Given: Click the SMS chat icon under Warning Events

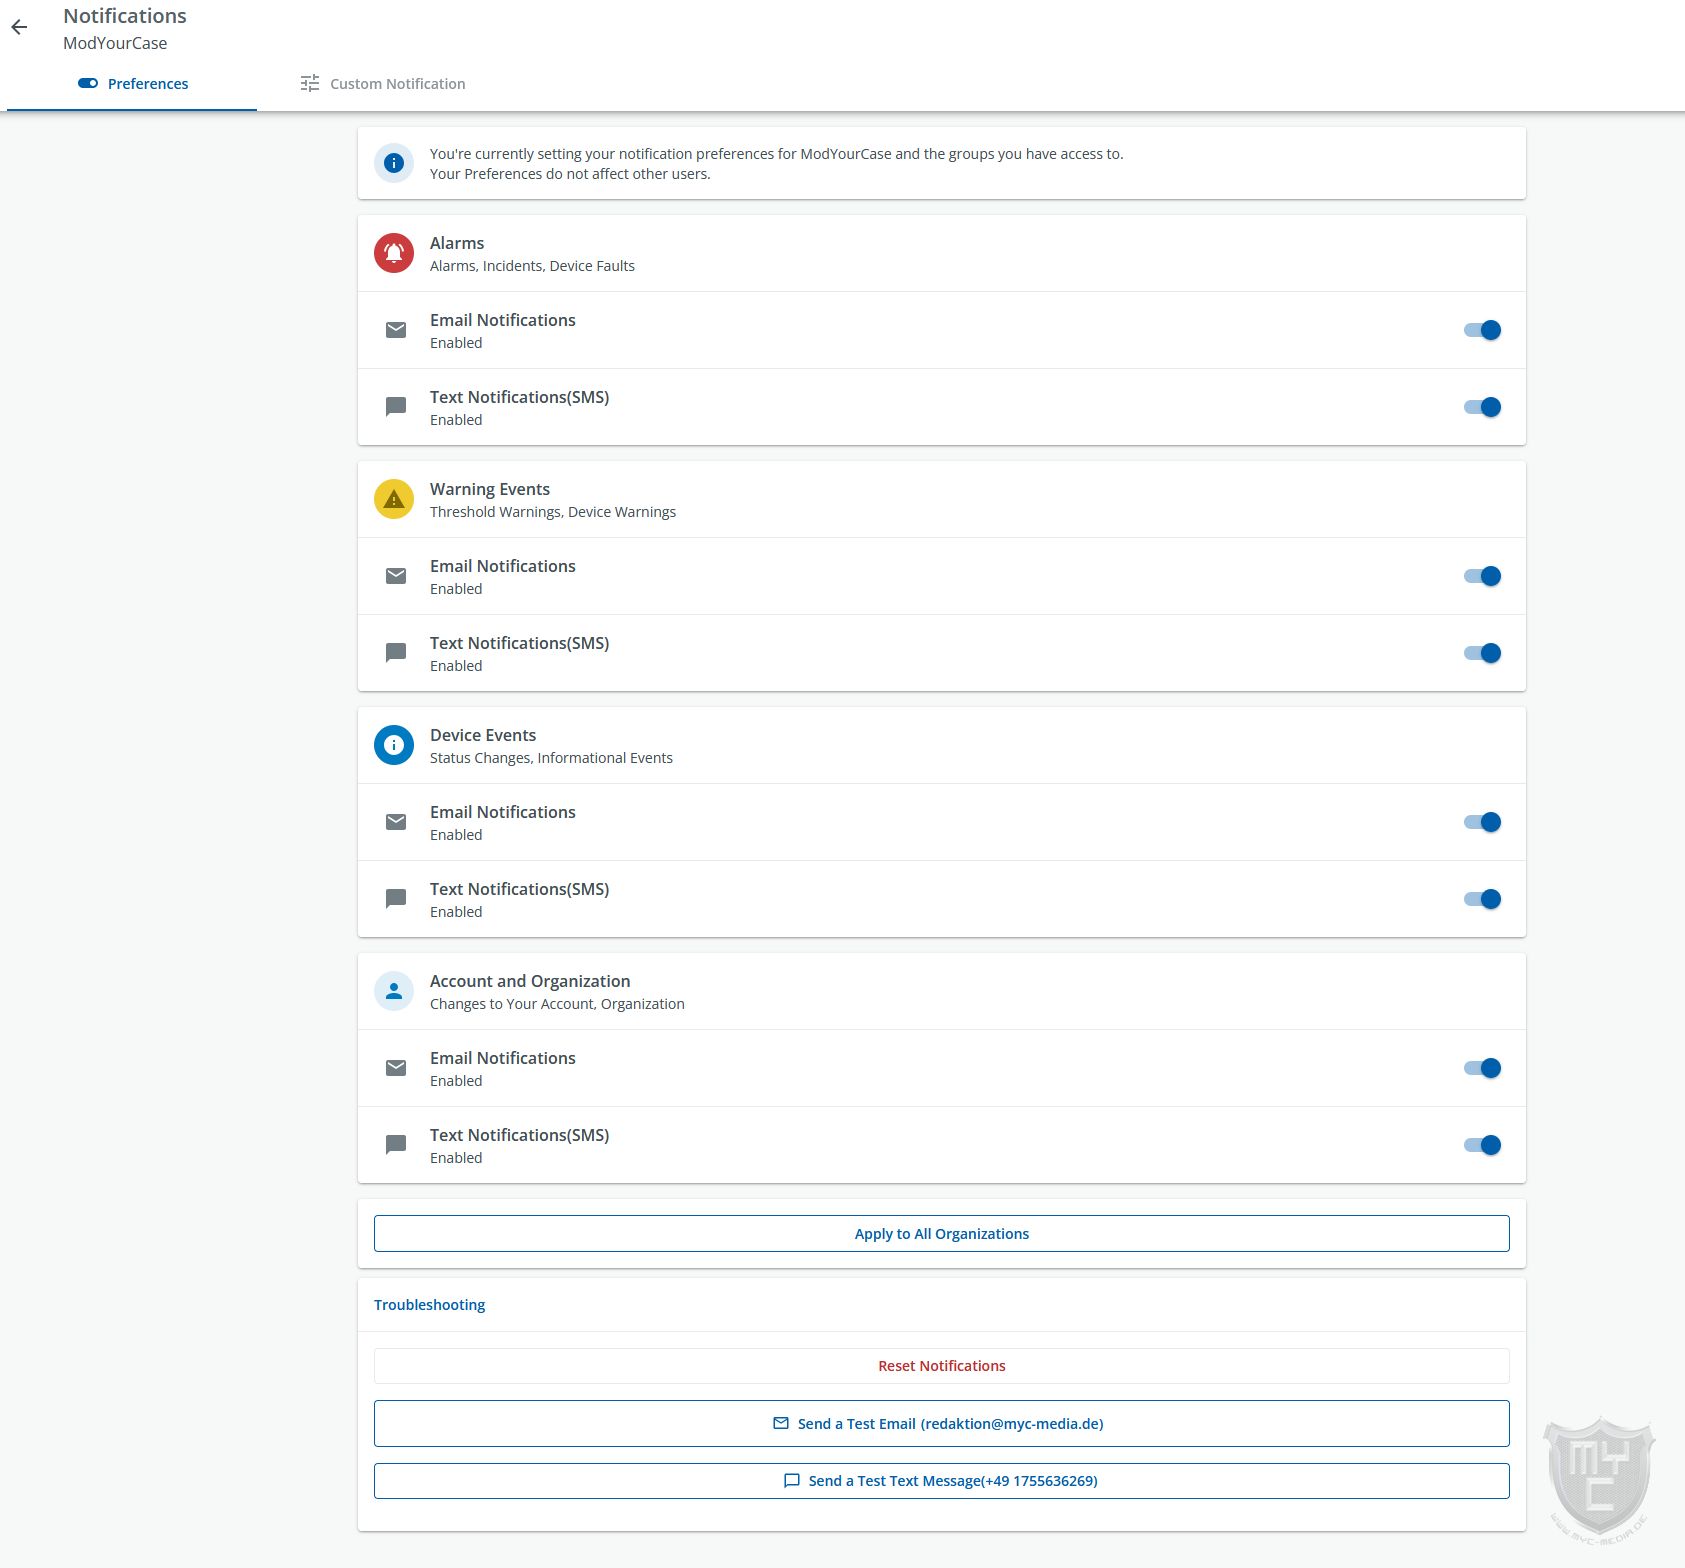Looking at the screenshot, I should pos(396,653).
